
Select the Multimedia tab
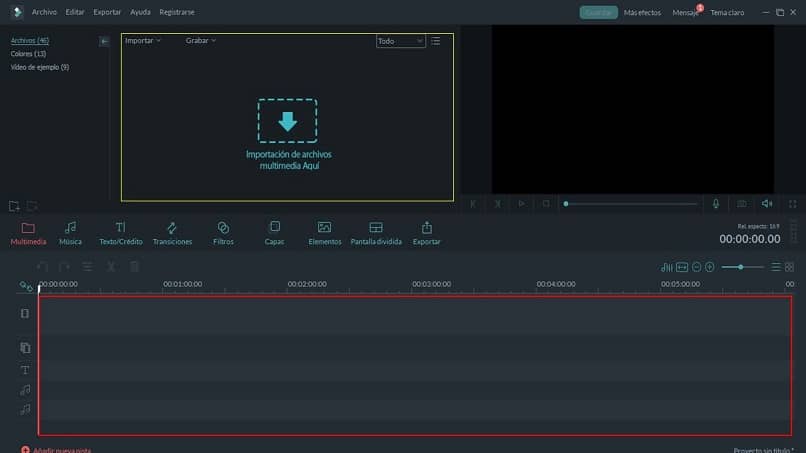pos(28,233)
